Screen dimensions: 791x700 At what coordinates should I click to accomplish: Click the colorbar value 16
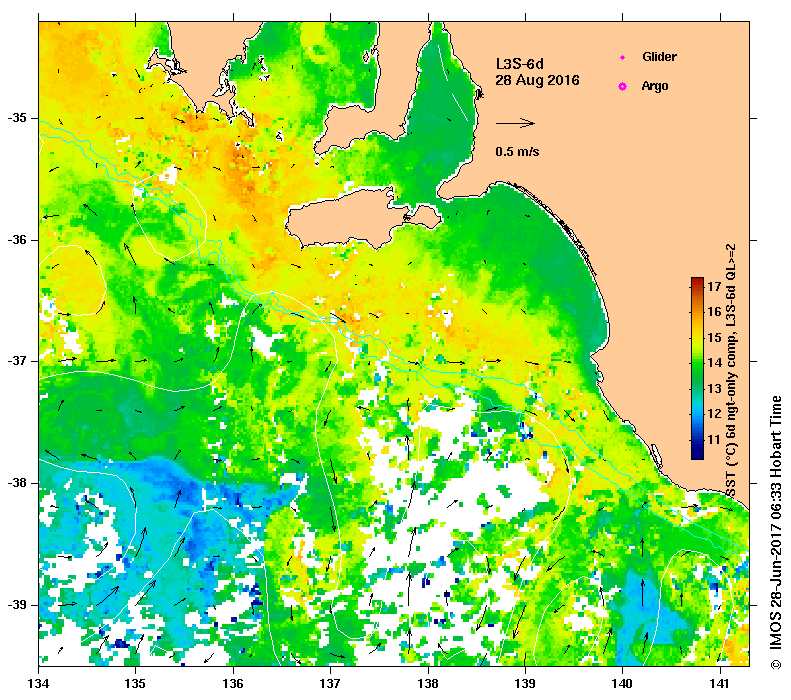[714, 312]
